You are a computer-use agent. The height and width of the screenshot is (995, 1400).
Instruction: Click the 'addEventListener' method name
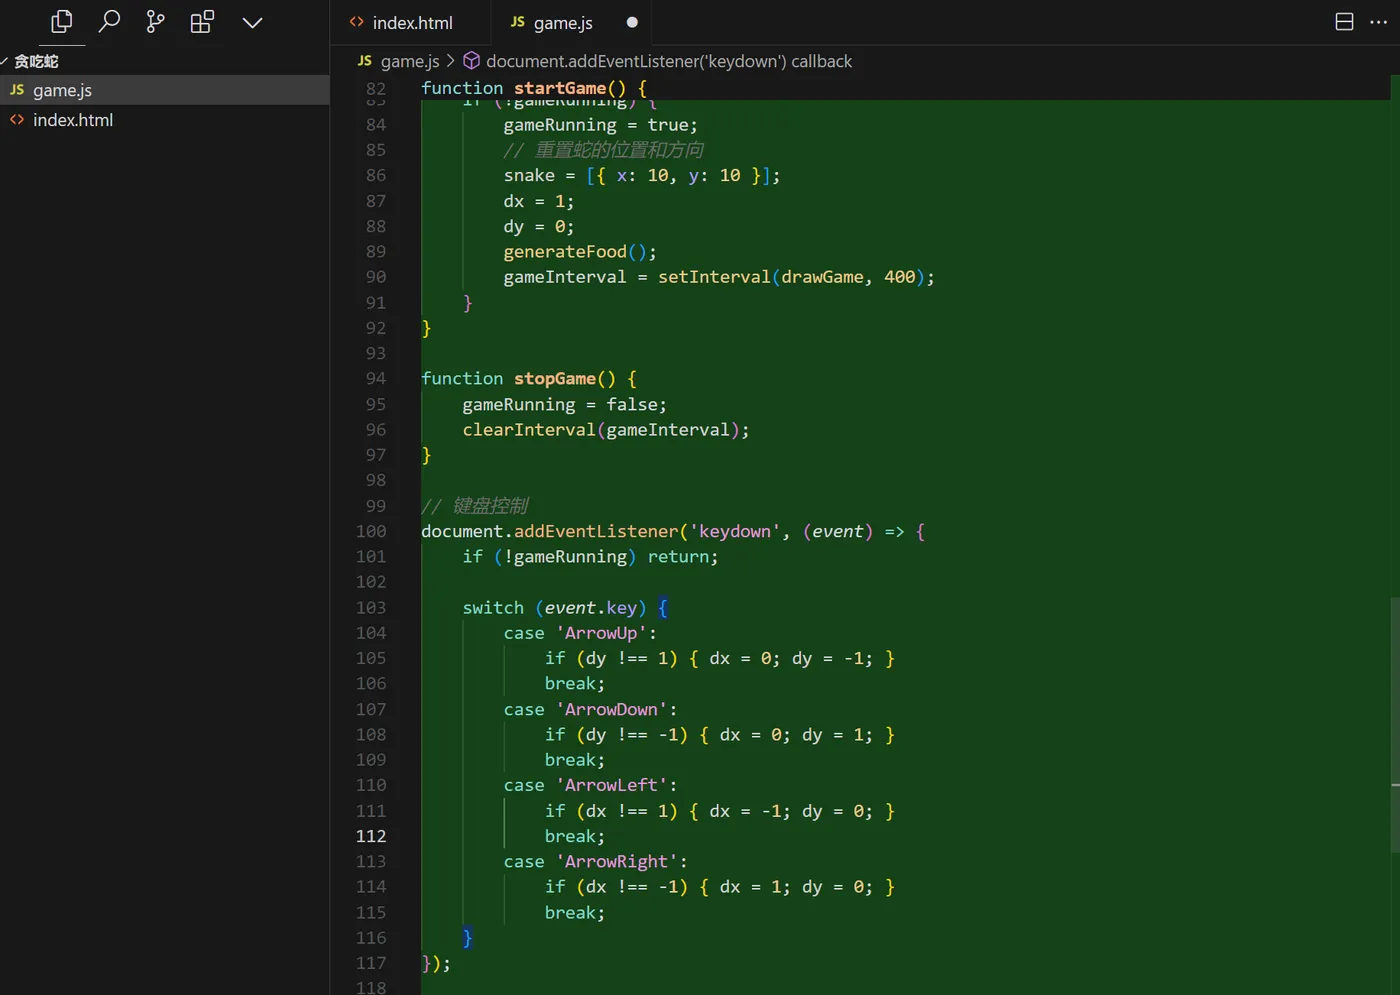(x=595, y=531)
